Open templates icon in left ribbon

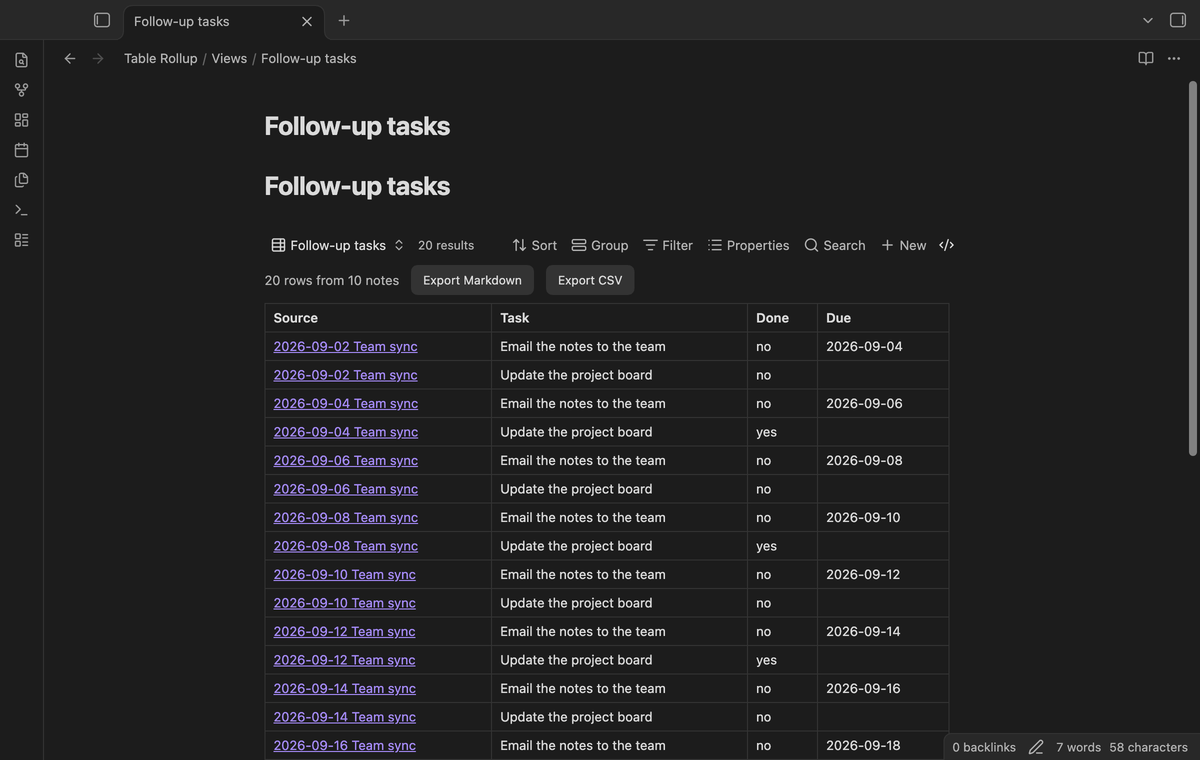(21, 180)
